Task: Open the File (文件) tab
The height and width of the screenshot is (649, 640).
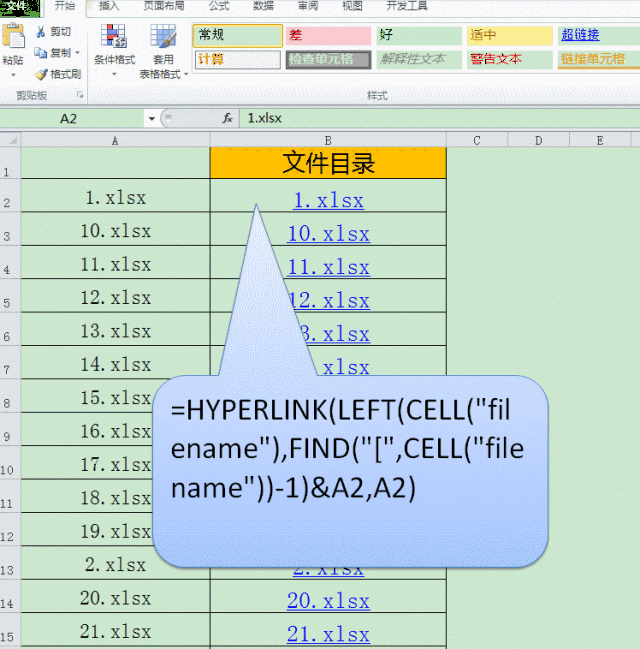Action: click(x=20, y=6)
